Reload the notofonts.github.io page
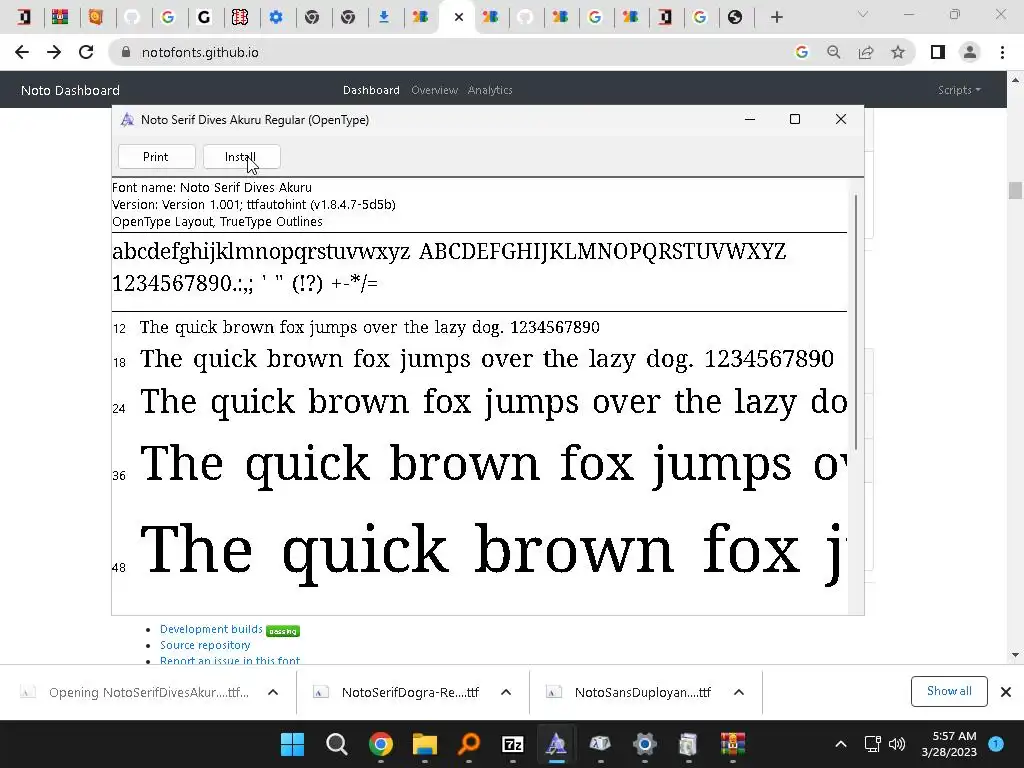Viewport: 1024px width, 768px height. tap(86, 52)
